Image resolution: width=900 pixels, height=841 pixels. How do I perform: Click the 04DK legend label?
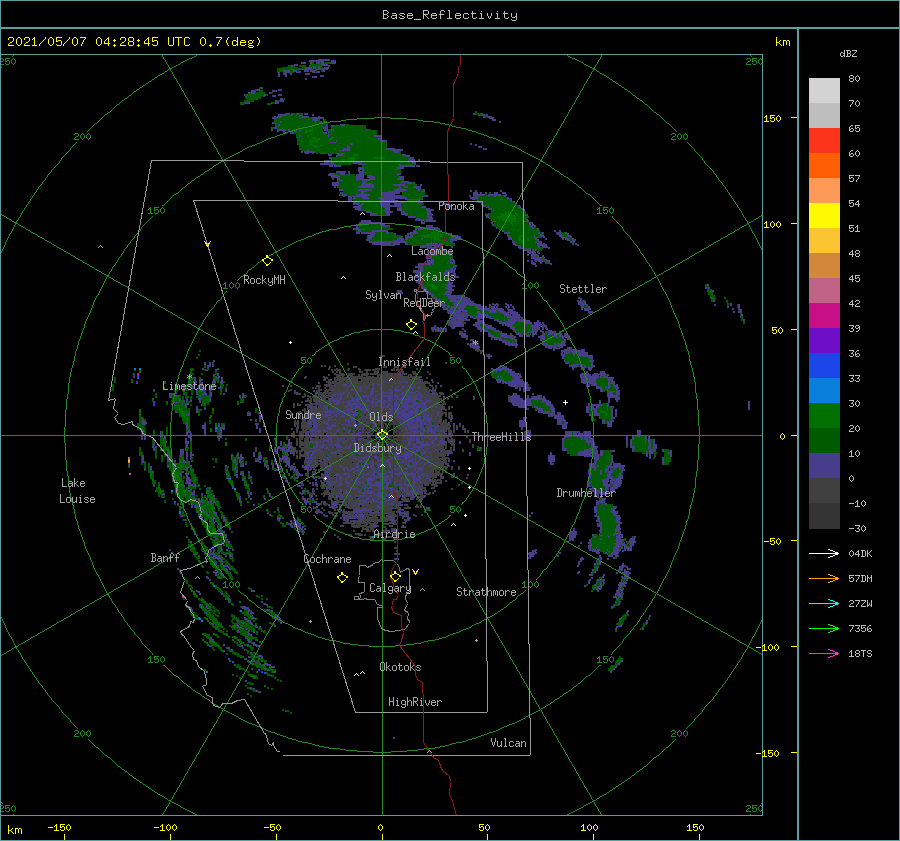coord(860,553)
